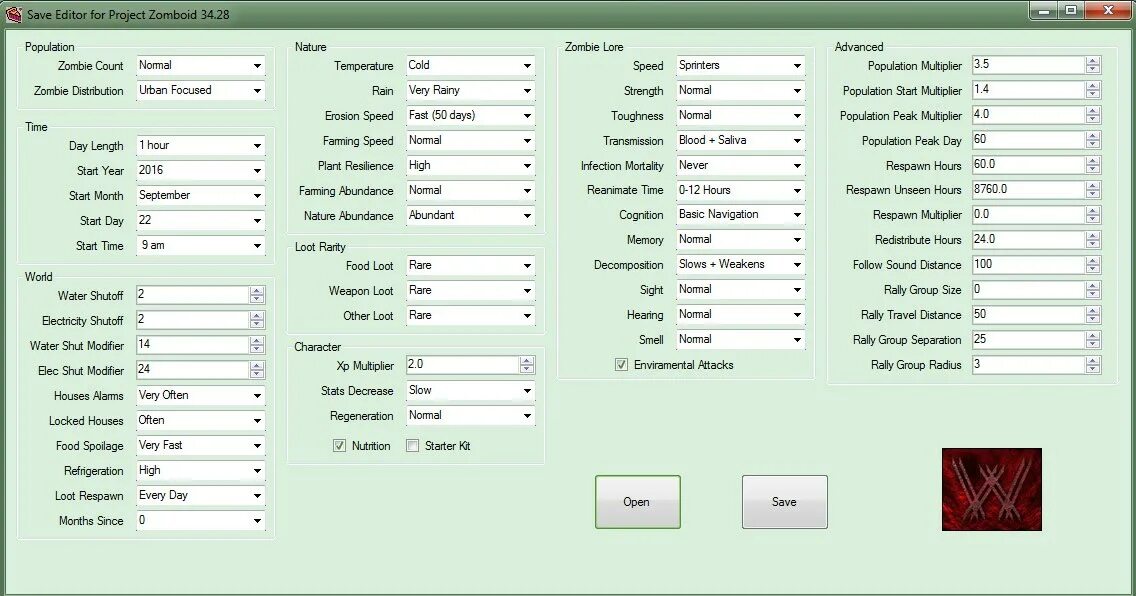This screenshot has height=596, width=1136.
Task: Open the Start Day dropdown
Action: (201, 221)
